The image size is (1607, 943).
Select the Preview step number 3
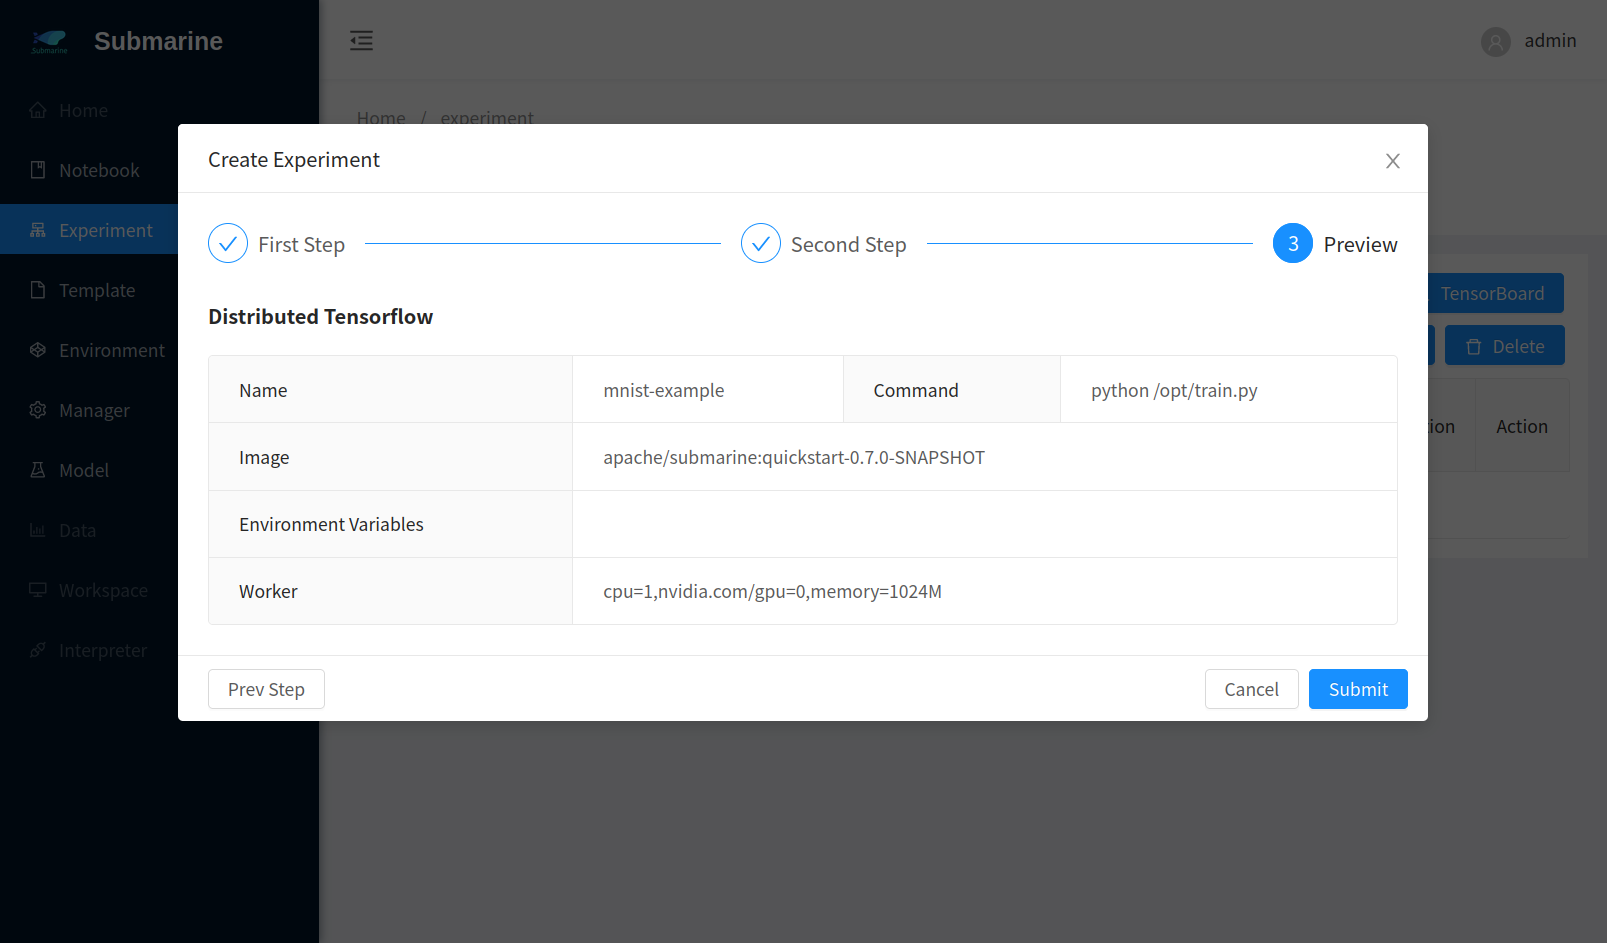click(x=1292, y=244)
